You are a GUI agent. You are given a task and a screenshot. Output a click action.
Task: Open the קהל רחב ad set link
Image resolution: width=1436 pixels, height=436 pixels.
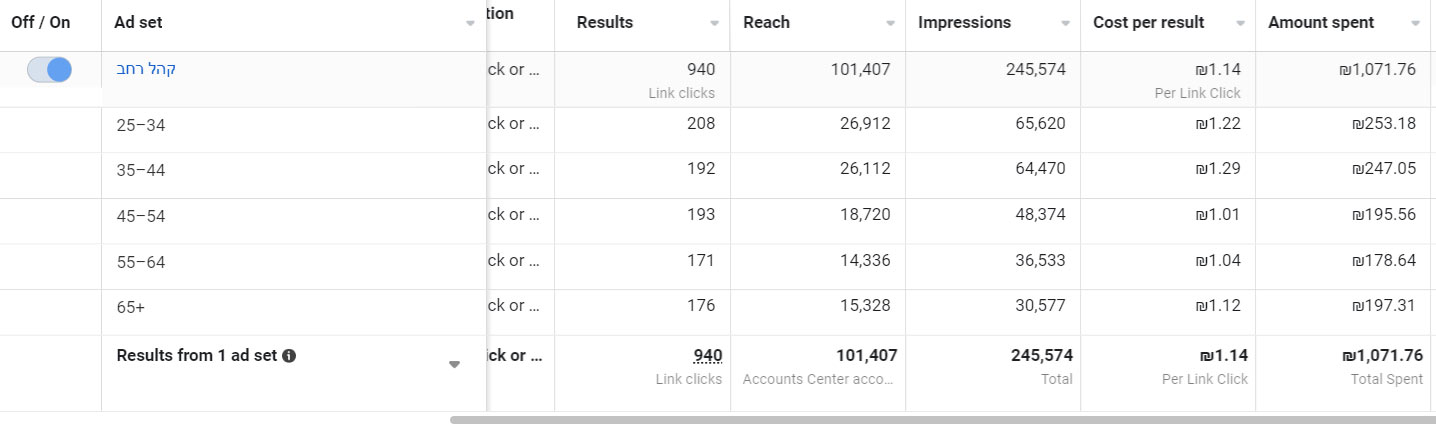point(146,69)
